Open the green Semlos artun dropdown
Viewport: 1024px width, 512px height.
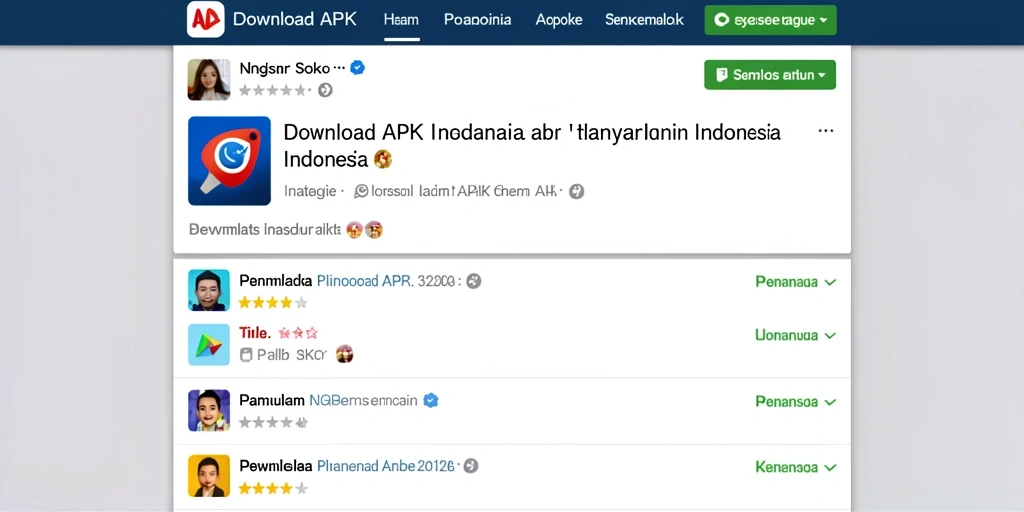(770, 75)
